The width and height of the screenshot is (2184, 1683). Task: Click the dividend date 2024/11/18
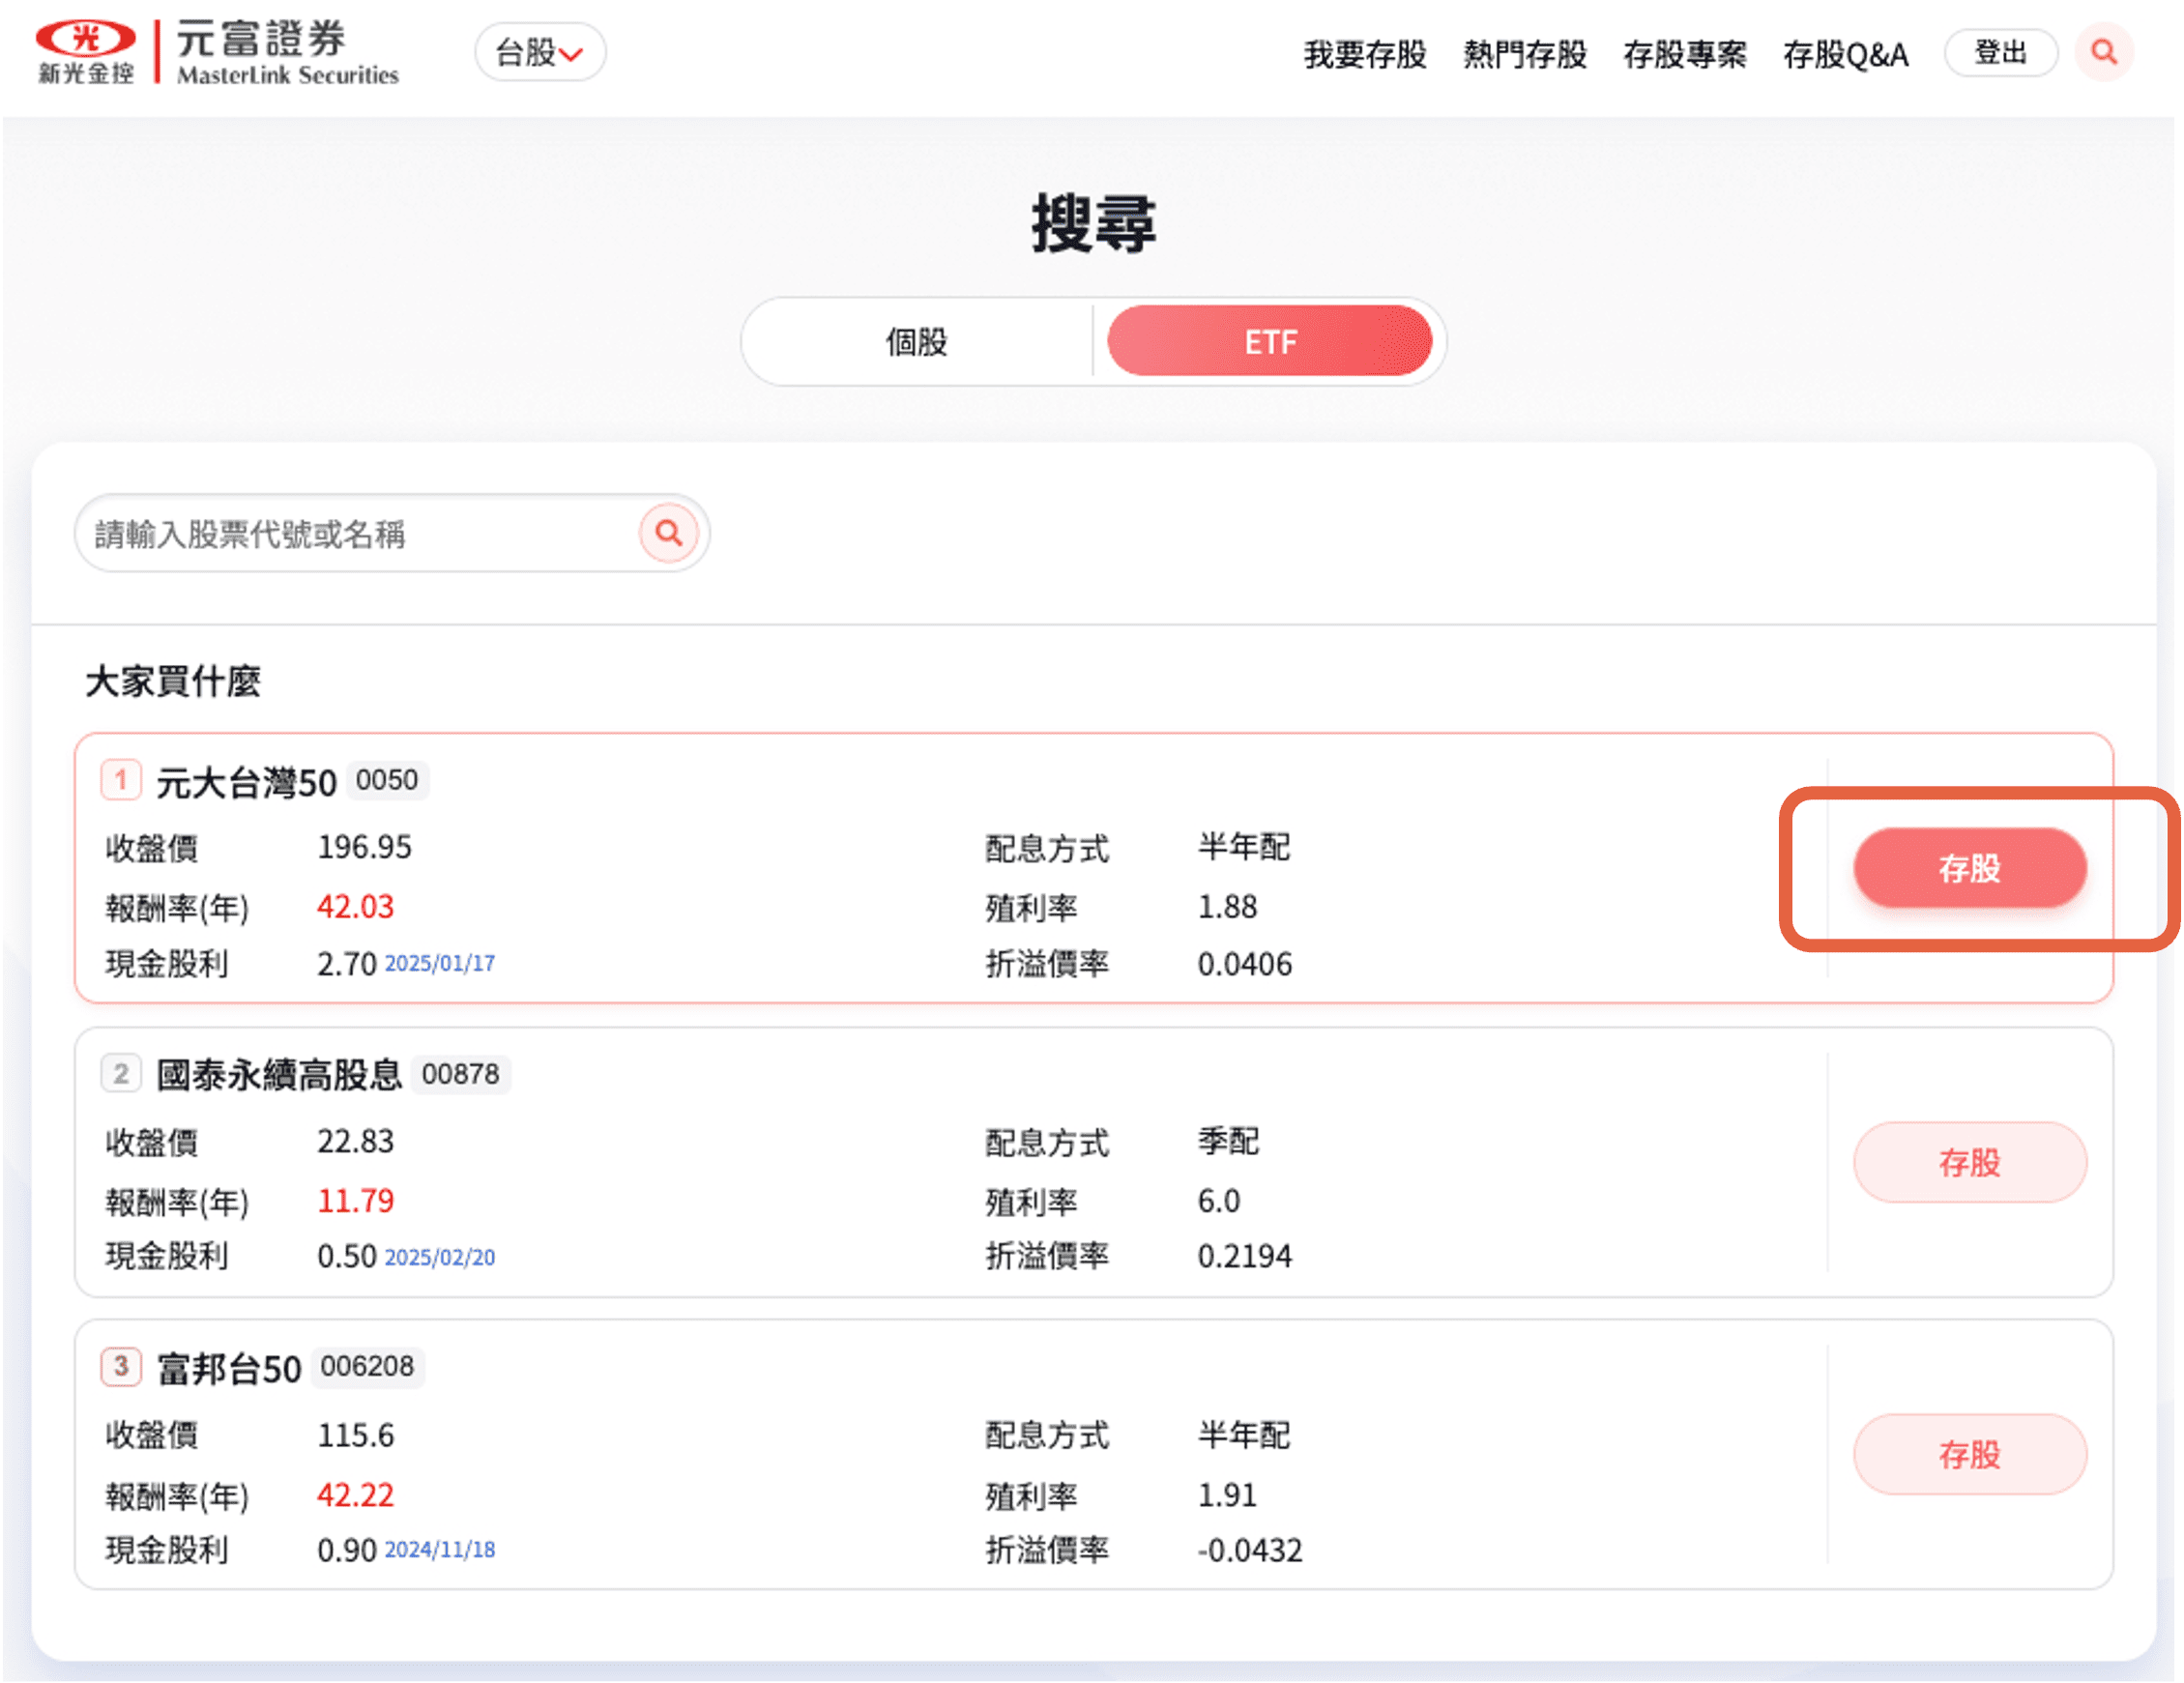pos(440,1550)
